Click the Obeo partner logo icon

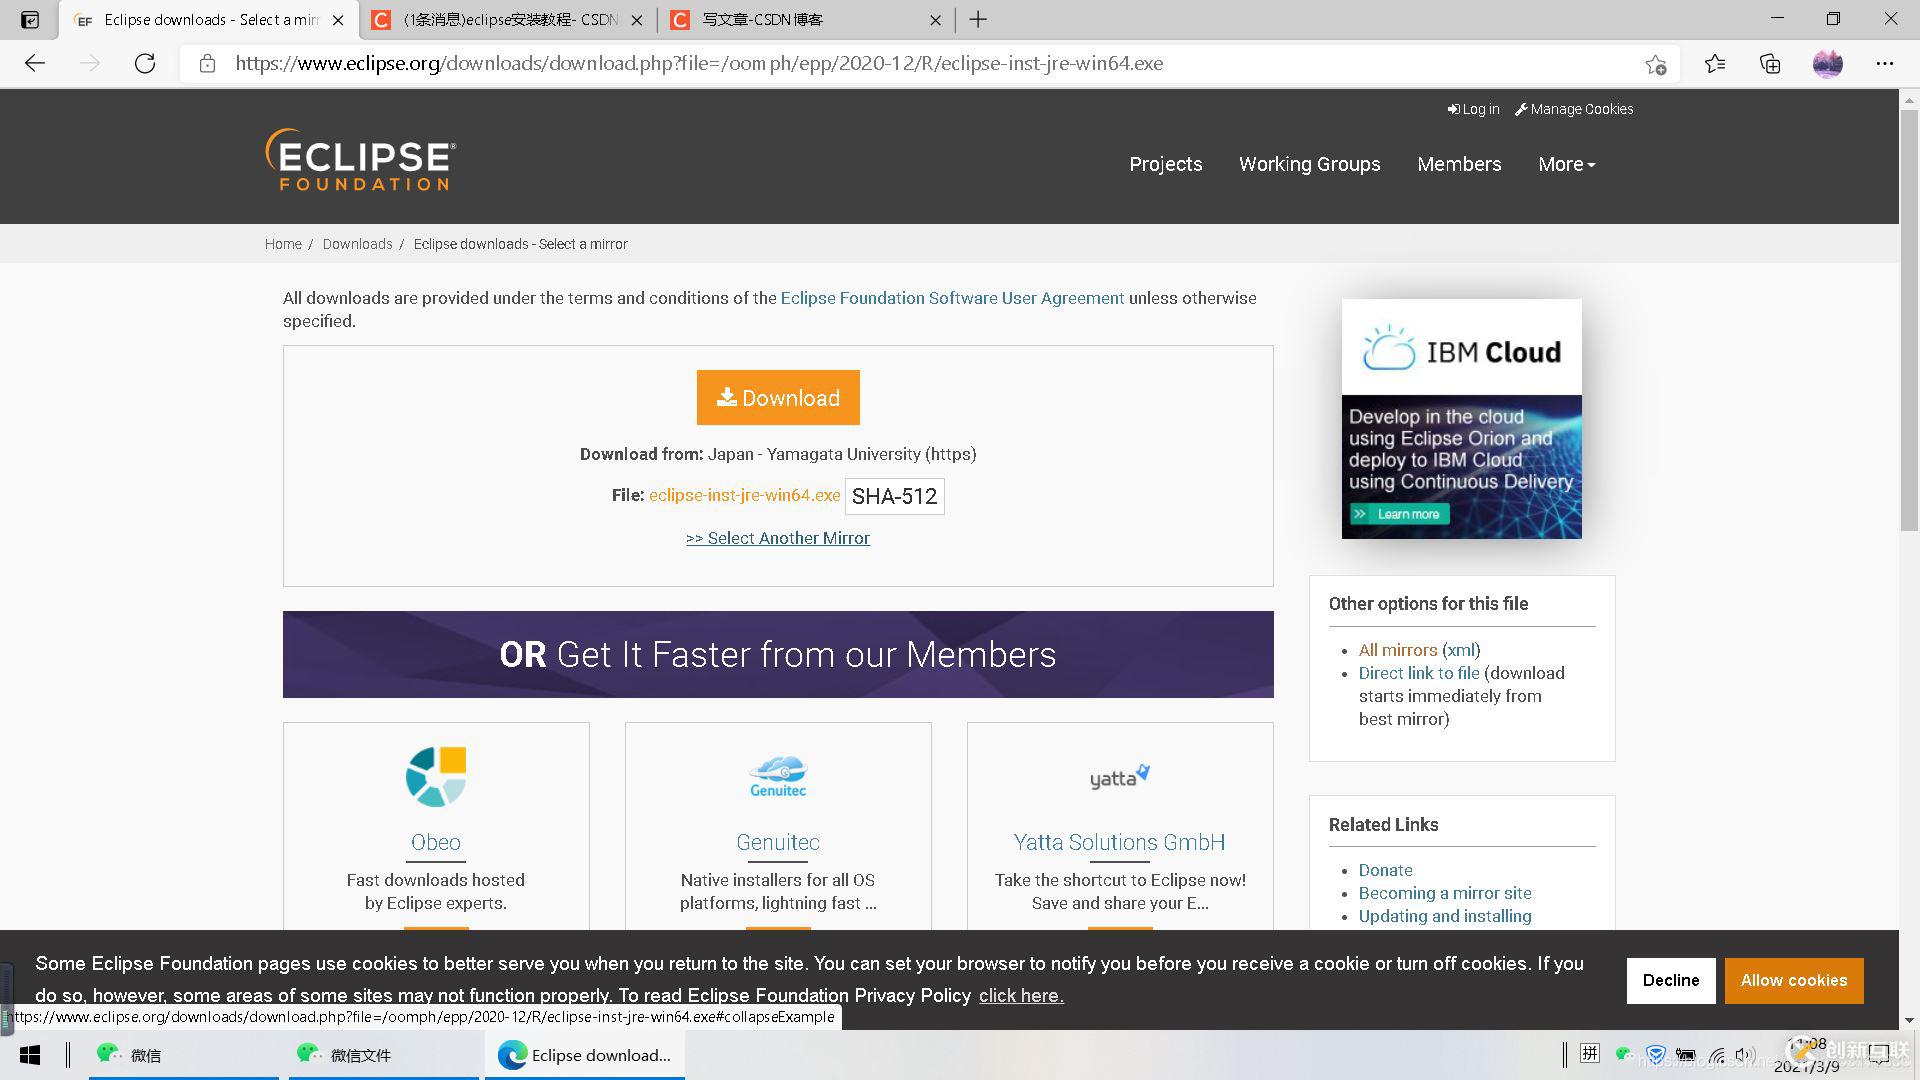[435, 775]
